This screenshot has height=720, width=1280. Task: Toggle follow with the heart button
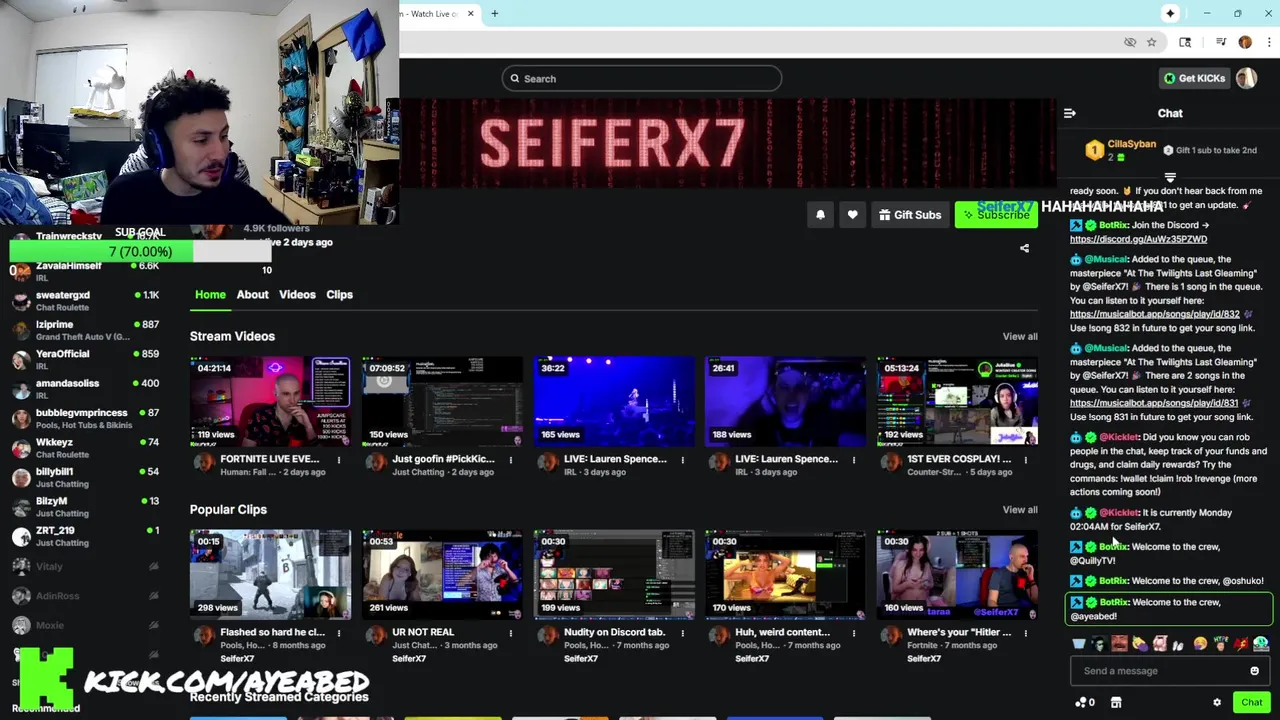click(x=852, y=215)
